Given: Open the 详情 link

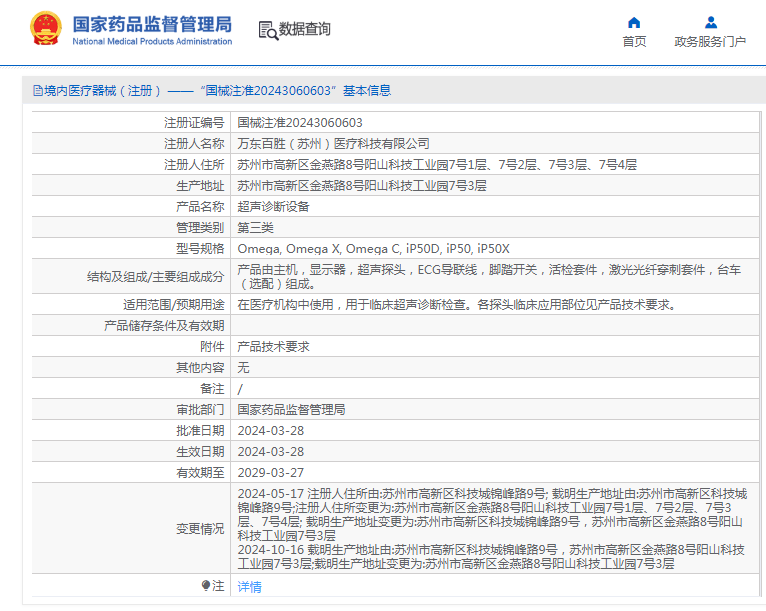Looking at the screenshot, I should [x=249, y=587].
